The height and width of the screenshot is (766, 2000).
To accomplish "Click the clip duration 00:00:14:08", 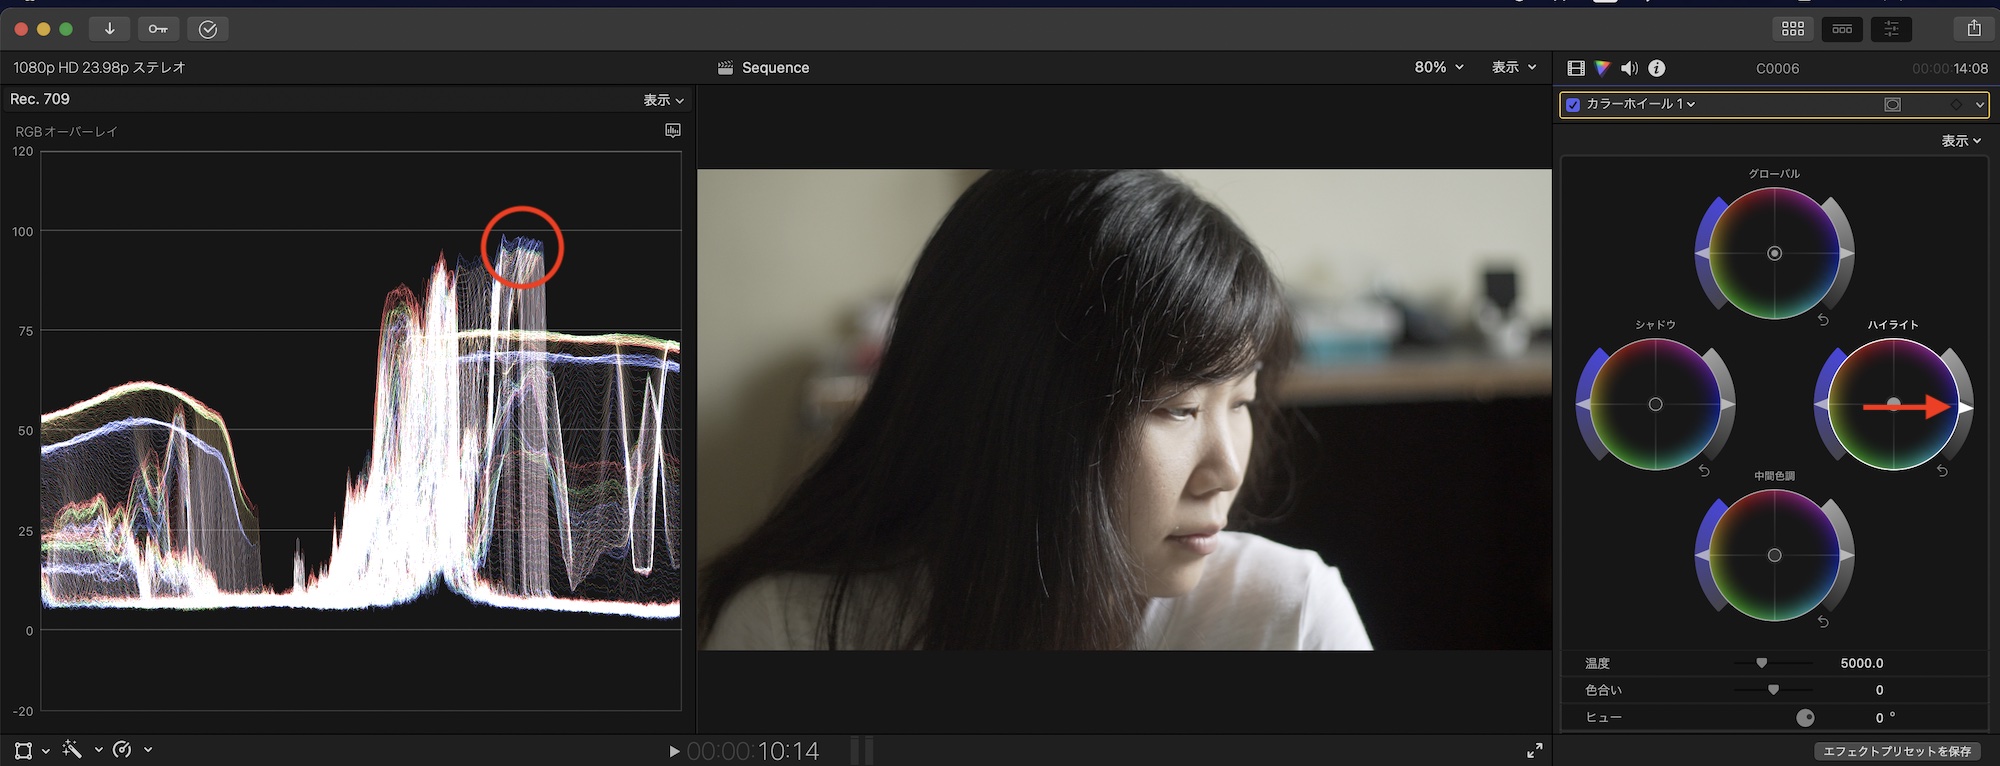I will 1949,68.
